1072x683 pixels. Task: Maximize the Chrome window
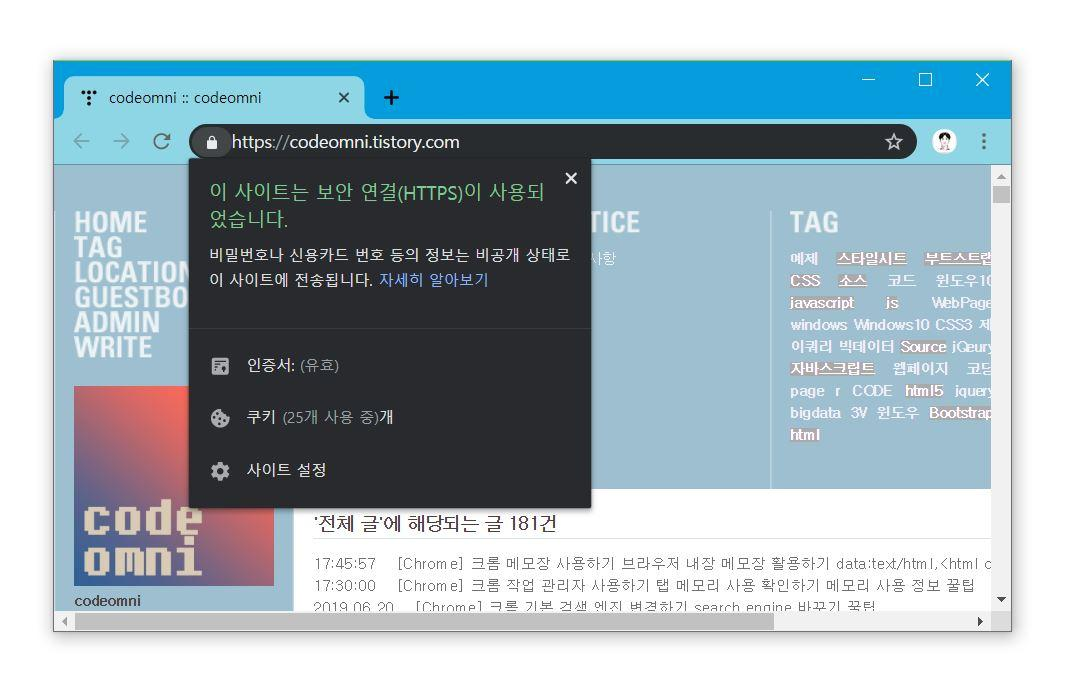pyautogui.click(x=925, y=80)
